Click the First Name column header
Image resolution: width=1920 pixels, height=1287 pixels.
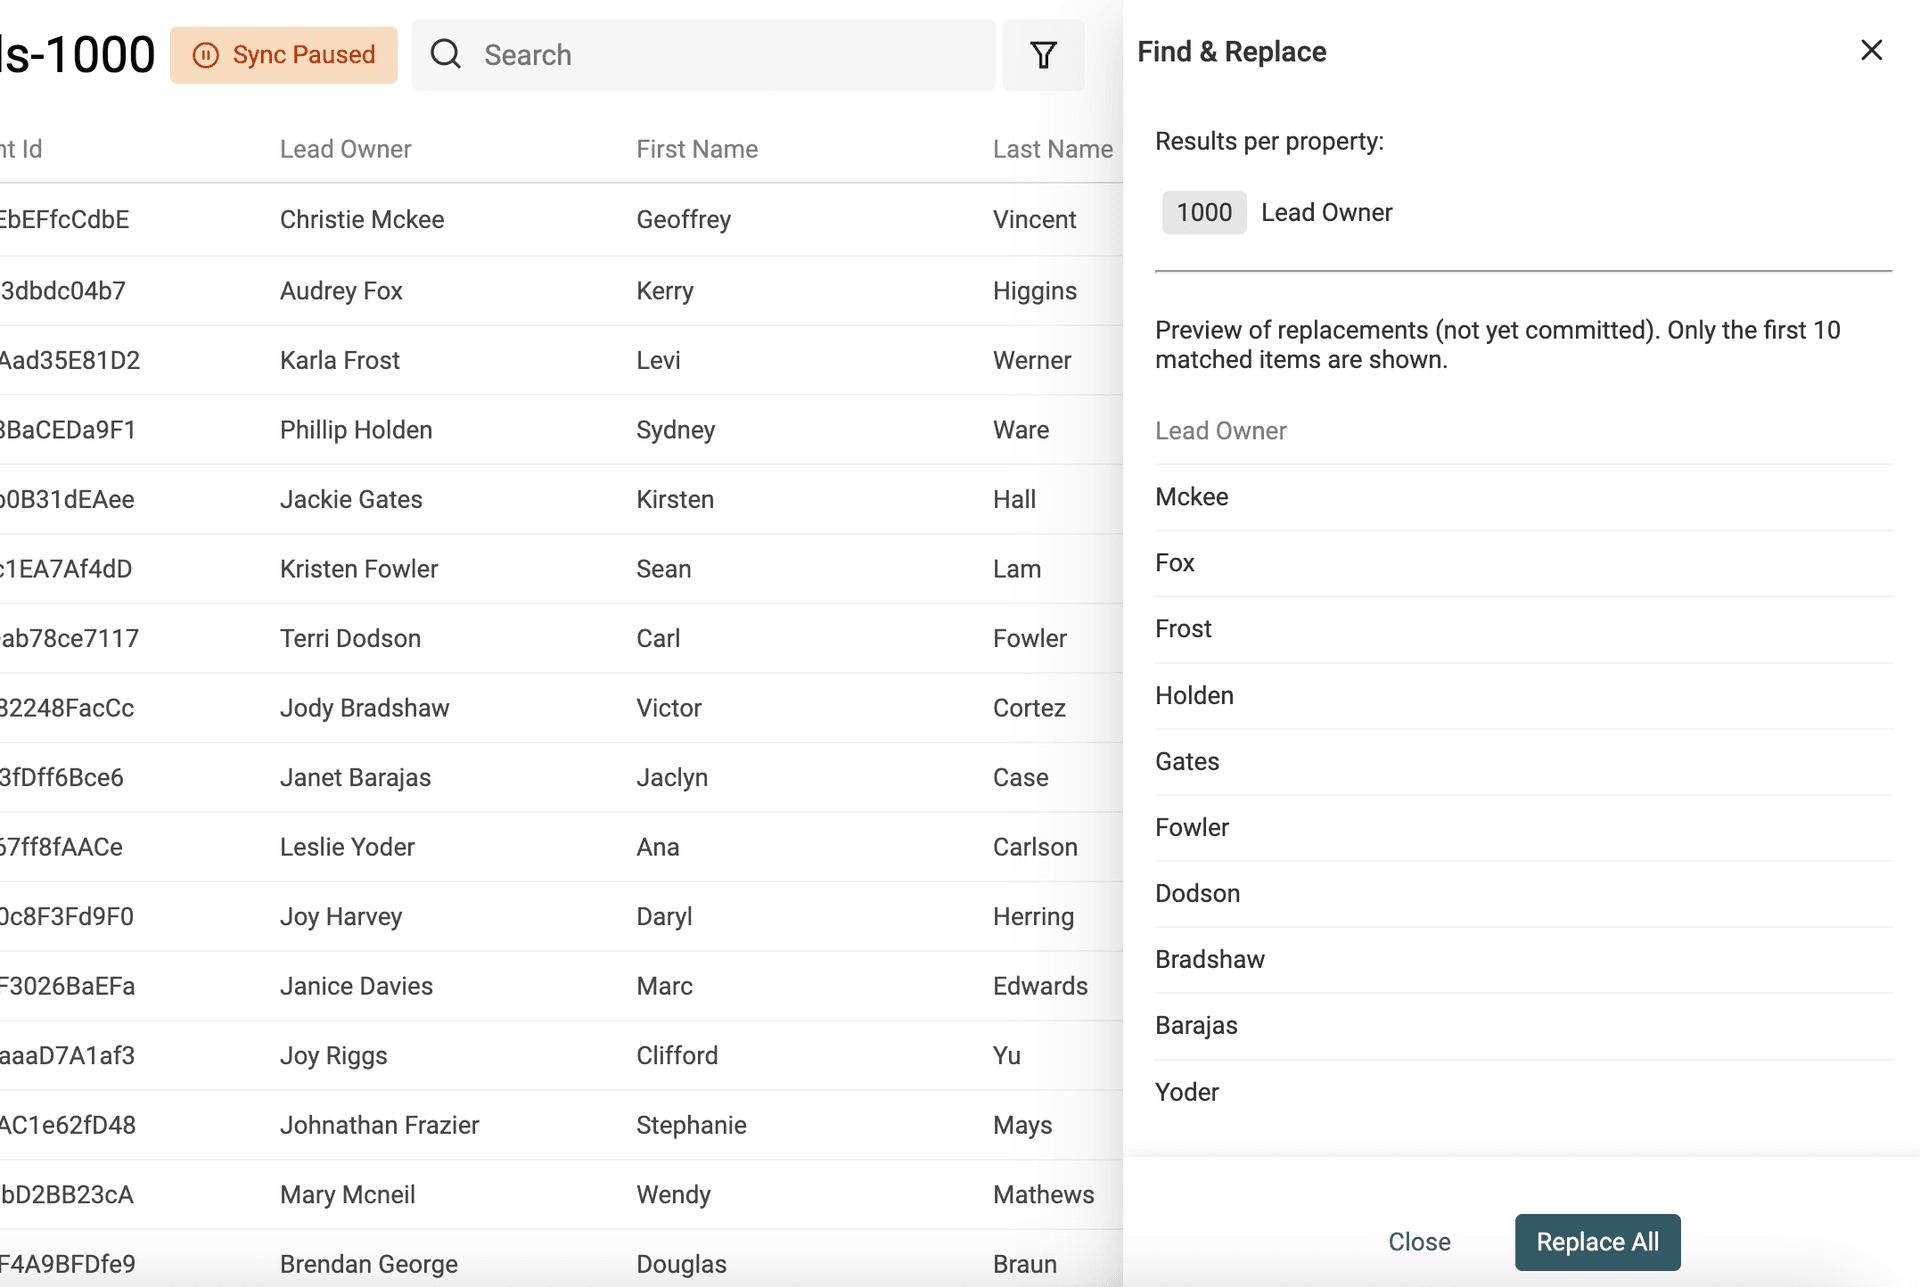coord(697,149)
